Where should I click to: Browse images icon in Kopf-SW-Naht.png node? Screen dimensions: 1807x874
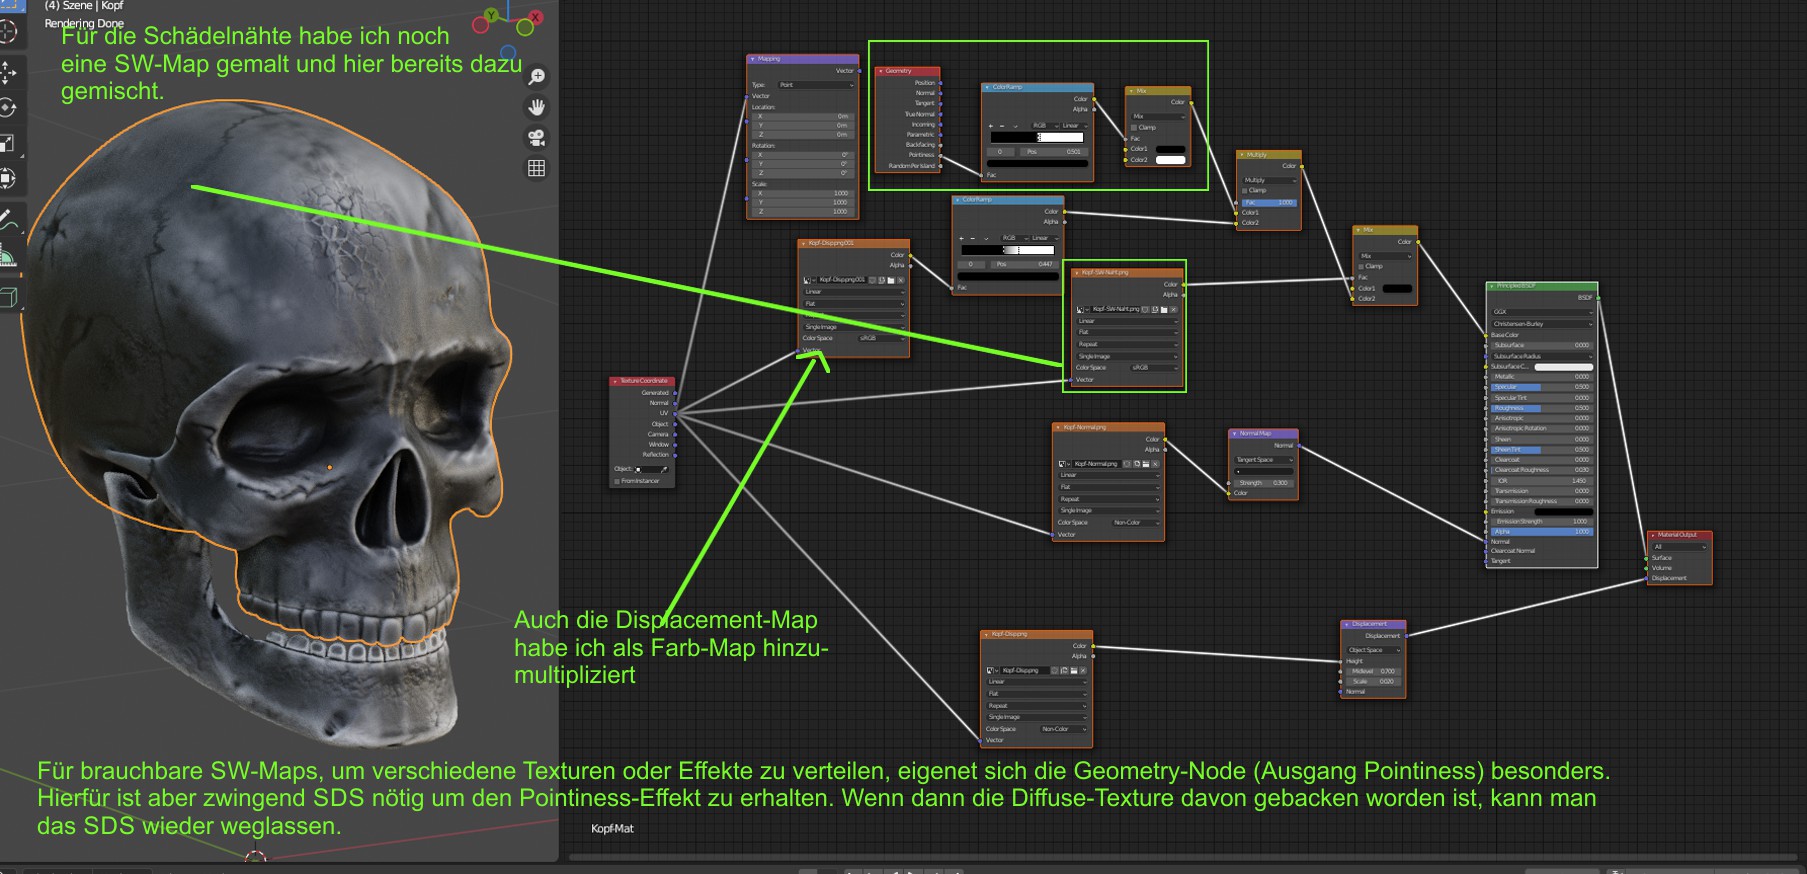click(1081, 309)
